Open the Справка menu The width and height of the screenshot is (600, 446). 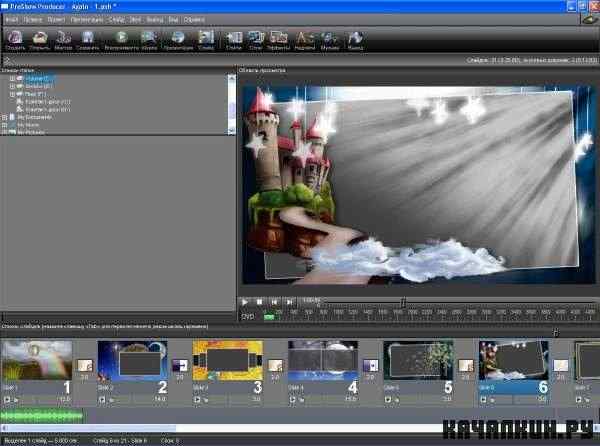[194, 20]
